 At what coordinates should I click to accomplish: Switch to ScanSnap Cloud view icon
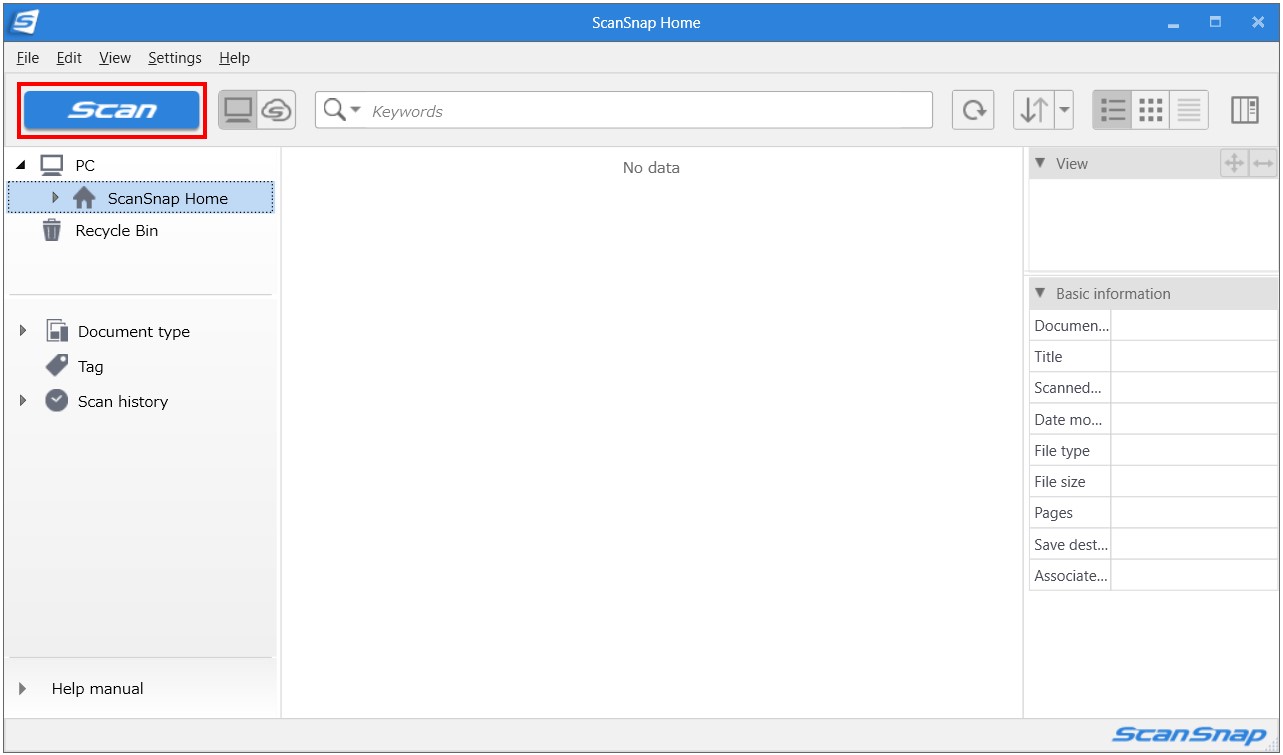[276, 110]
